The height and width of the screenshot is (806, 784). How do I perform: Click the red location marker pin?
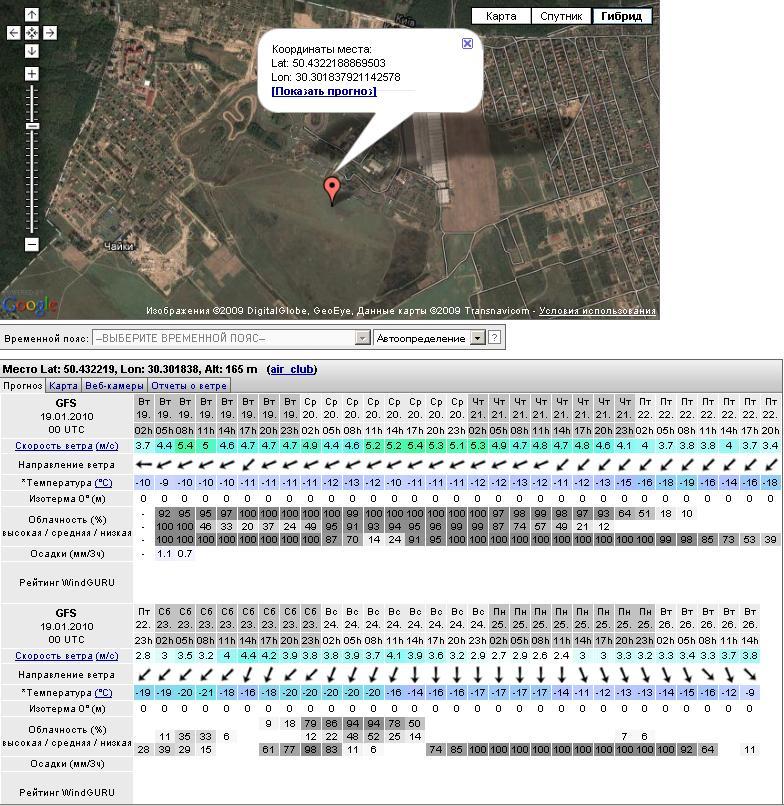tap(331, 189)
